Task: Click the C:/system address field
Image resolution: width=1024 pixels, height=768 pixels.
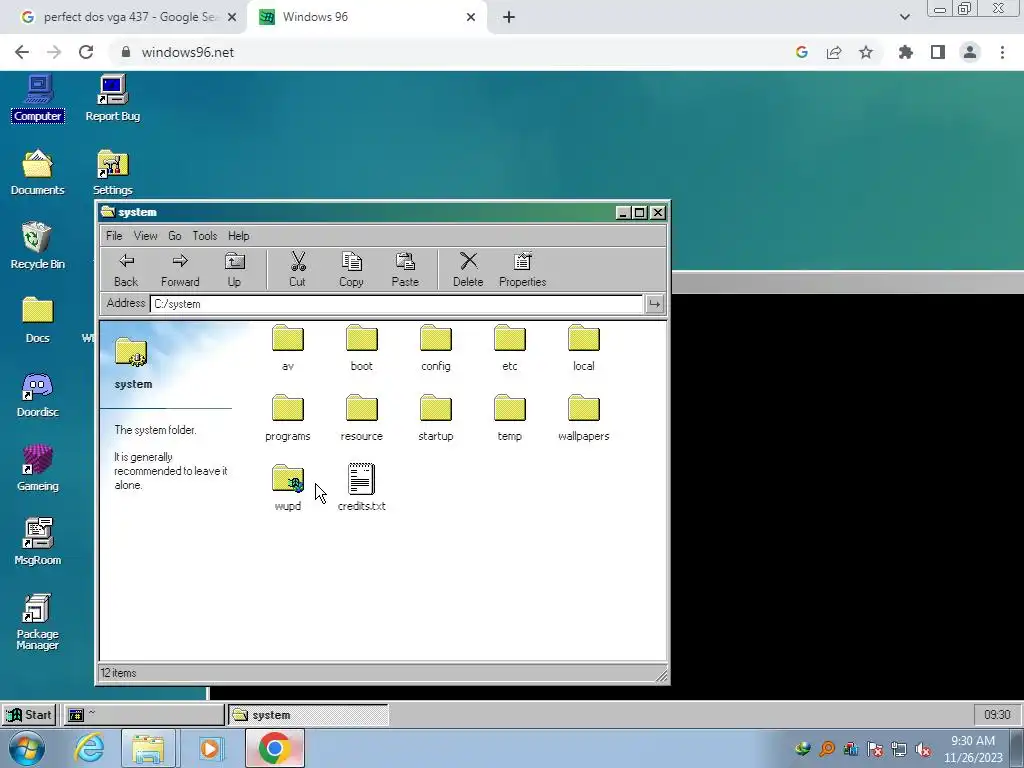Action: (396, 304)
